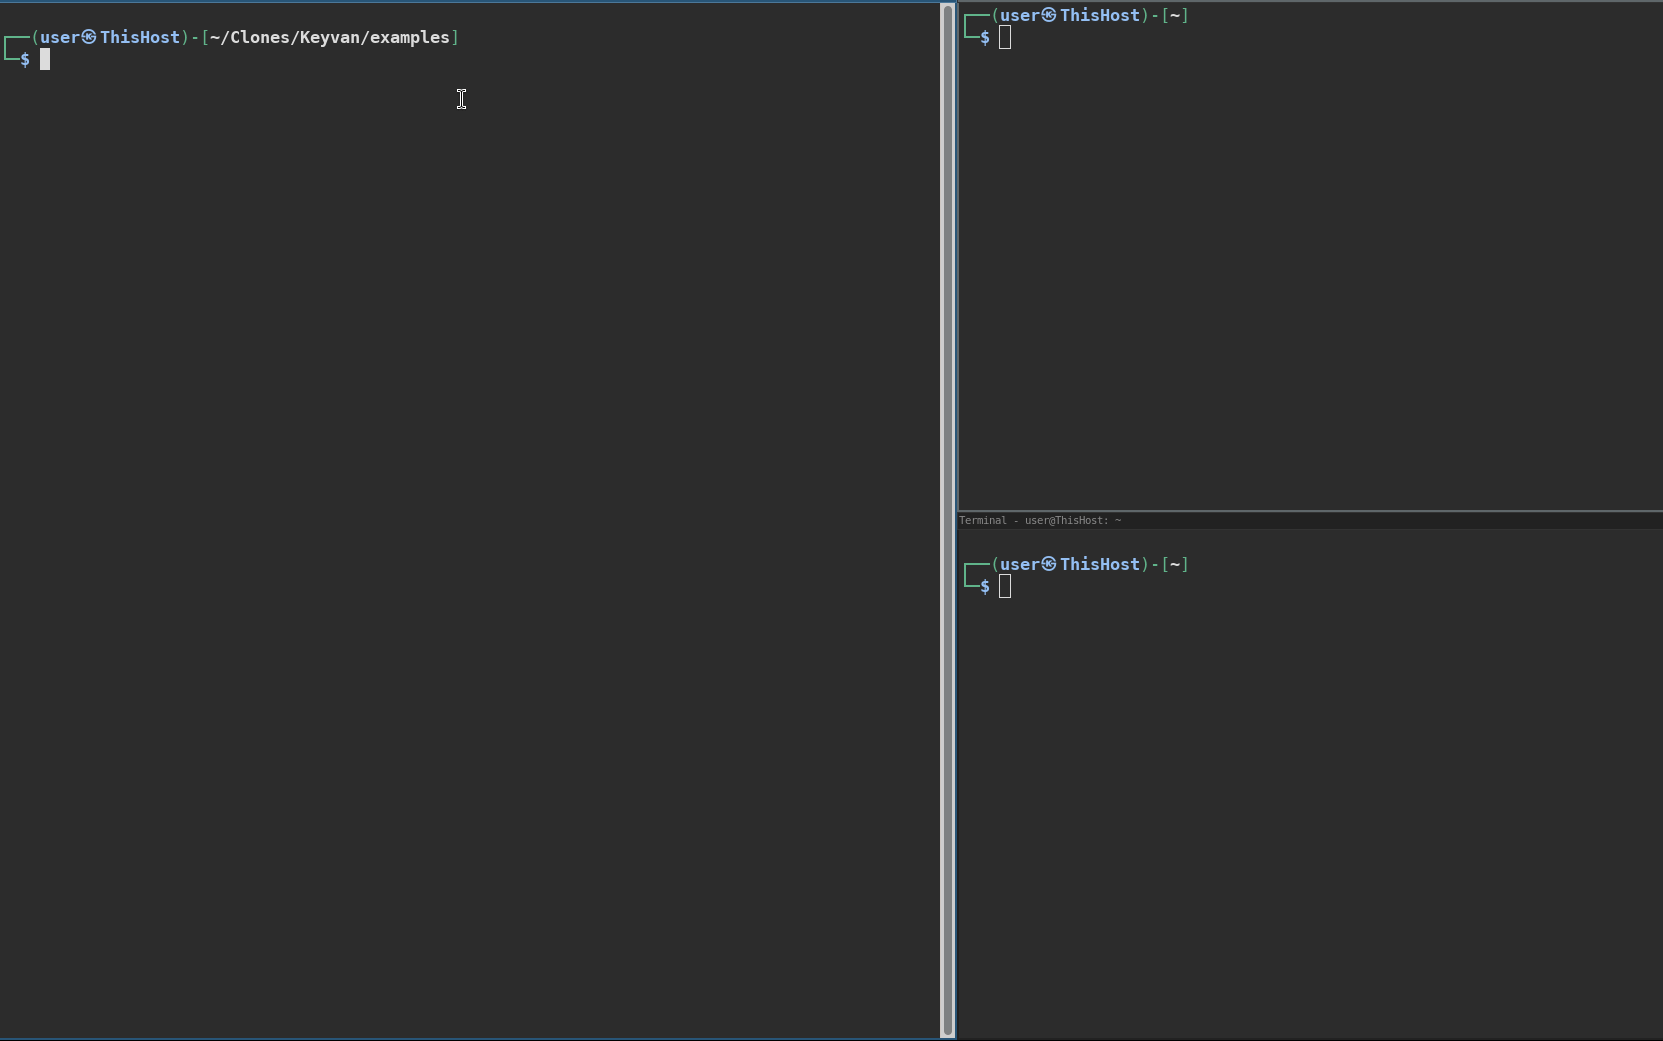Click the 'Terminal - user@ThisHost: ~' title bar

click(x=1040, y=520)
